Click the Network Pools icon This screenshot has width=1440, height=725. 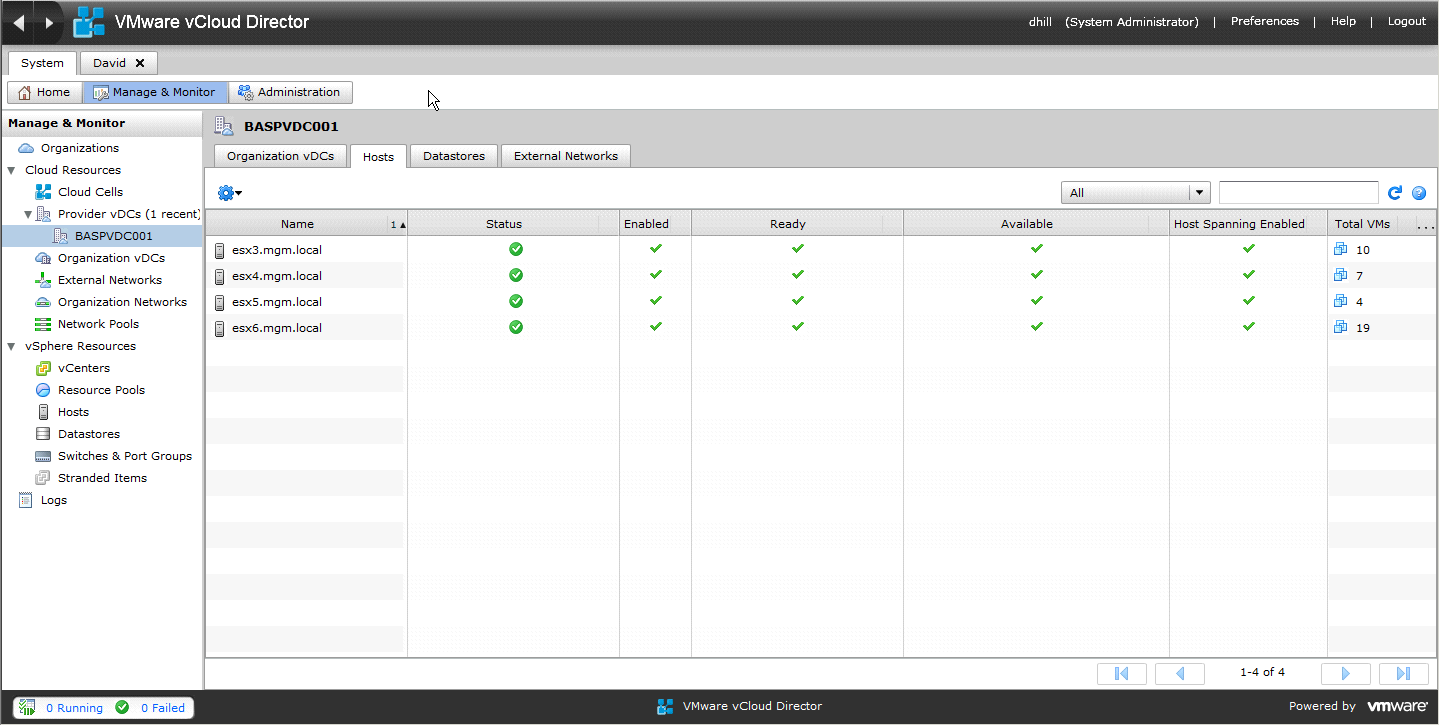pos(43,324)
